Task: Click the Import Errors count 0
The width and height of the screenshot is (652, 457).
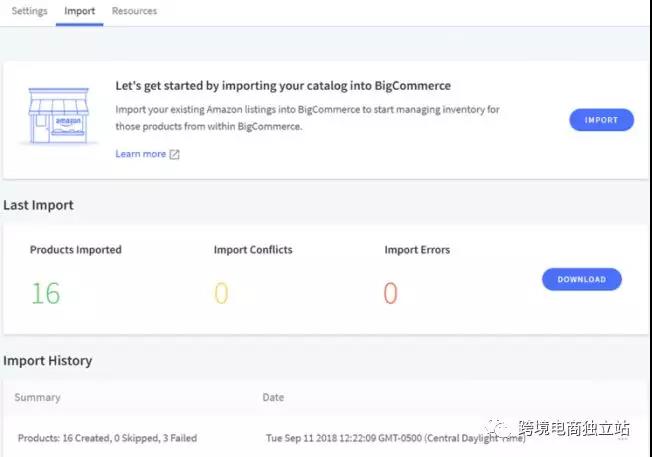Action: click(x=390, y=293)
